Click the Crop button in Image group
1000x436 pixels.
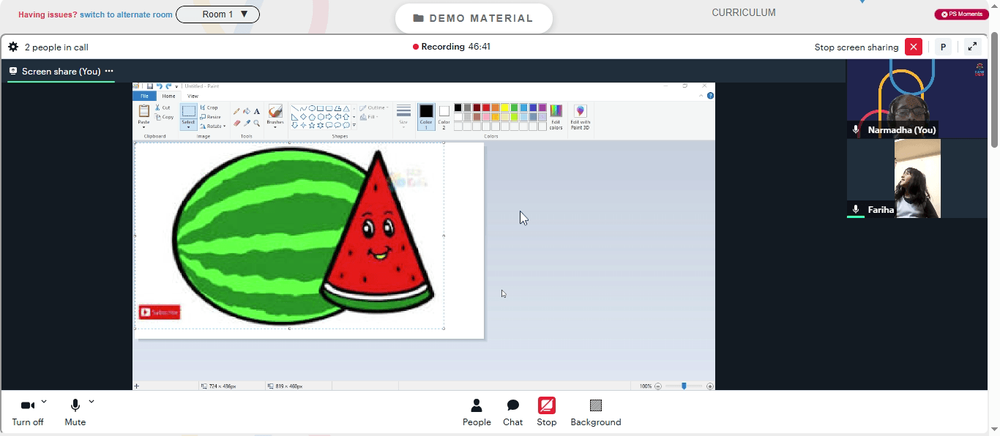209,108
